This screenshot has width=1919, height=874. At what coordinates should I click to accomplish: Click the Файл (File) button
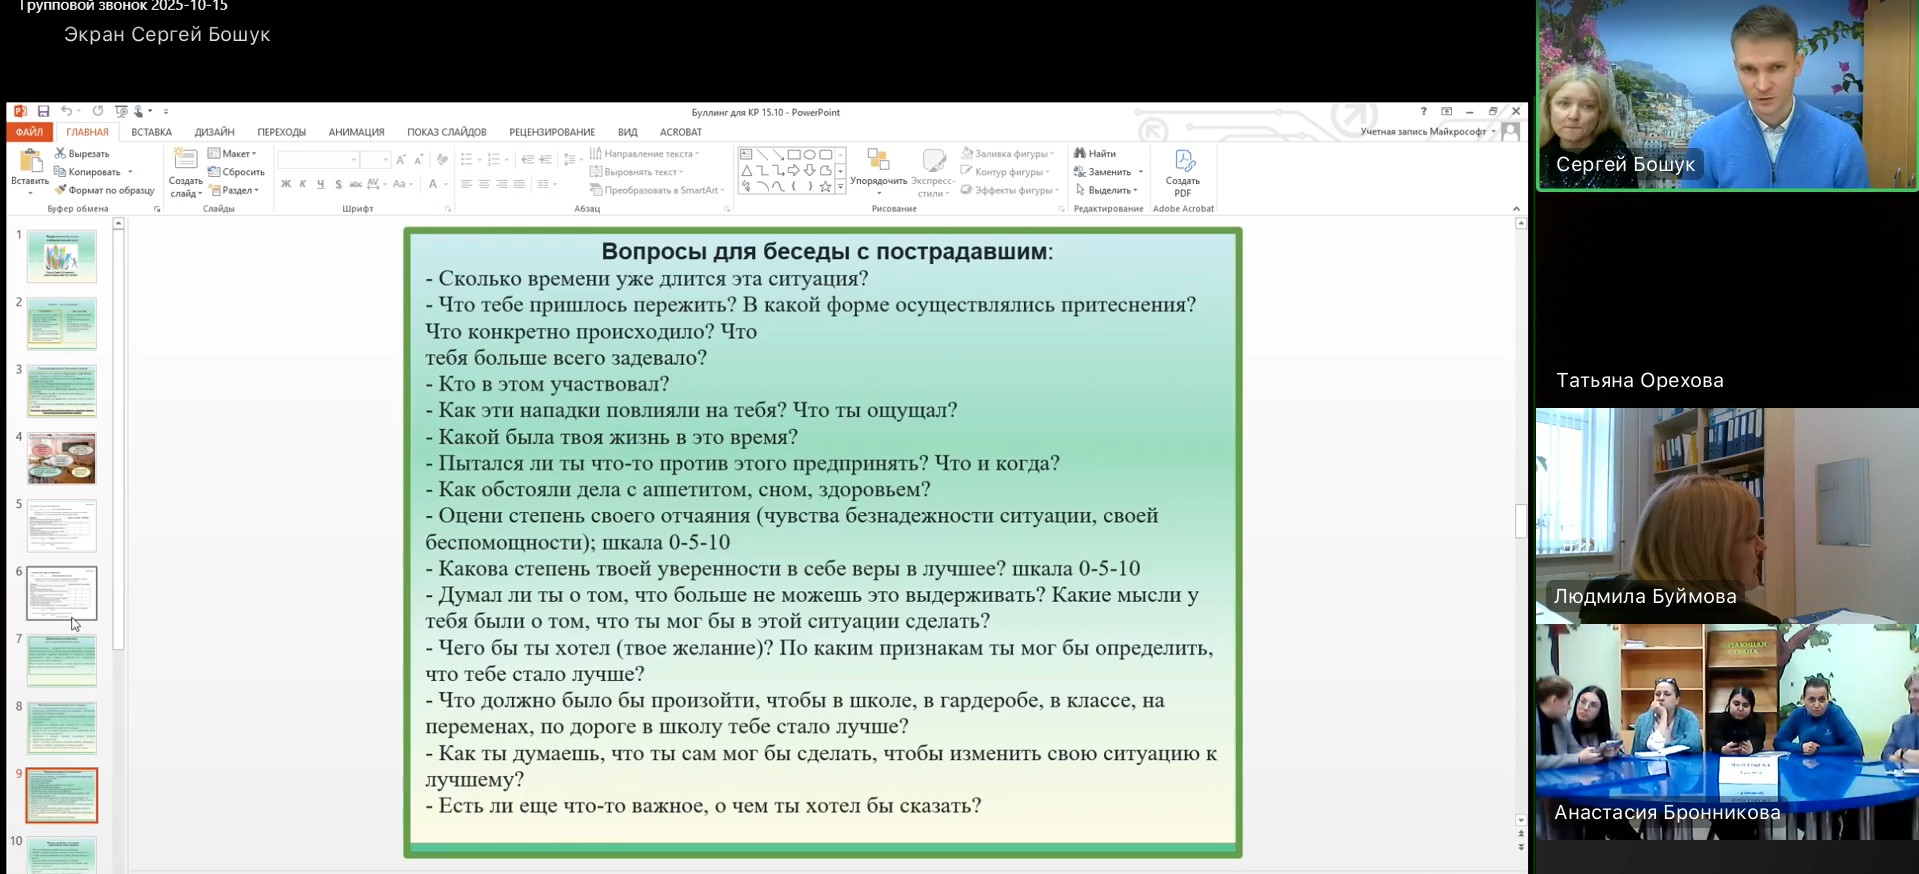(29, 132)
